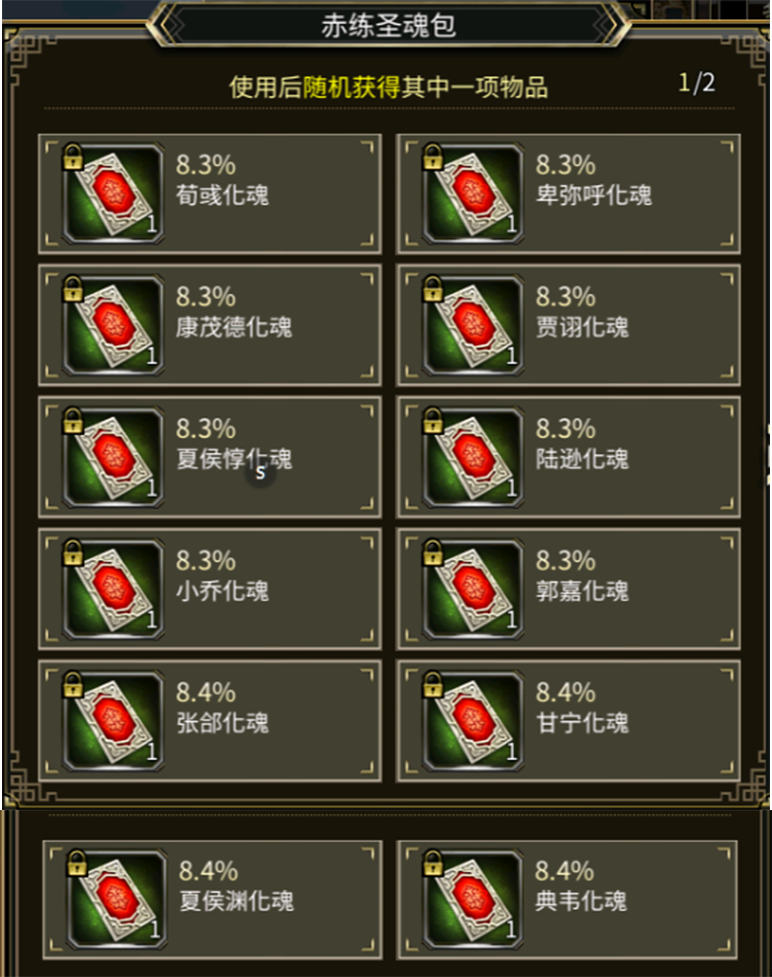
Task: Select the 康茂德化魂 soul card icon
Action: click(x=113, y=325)
